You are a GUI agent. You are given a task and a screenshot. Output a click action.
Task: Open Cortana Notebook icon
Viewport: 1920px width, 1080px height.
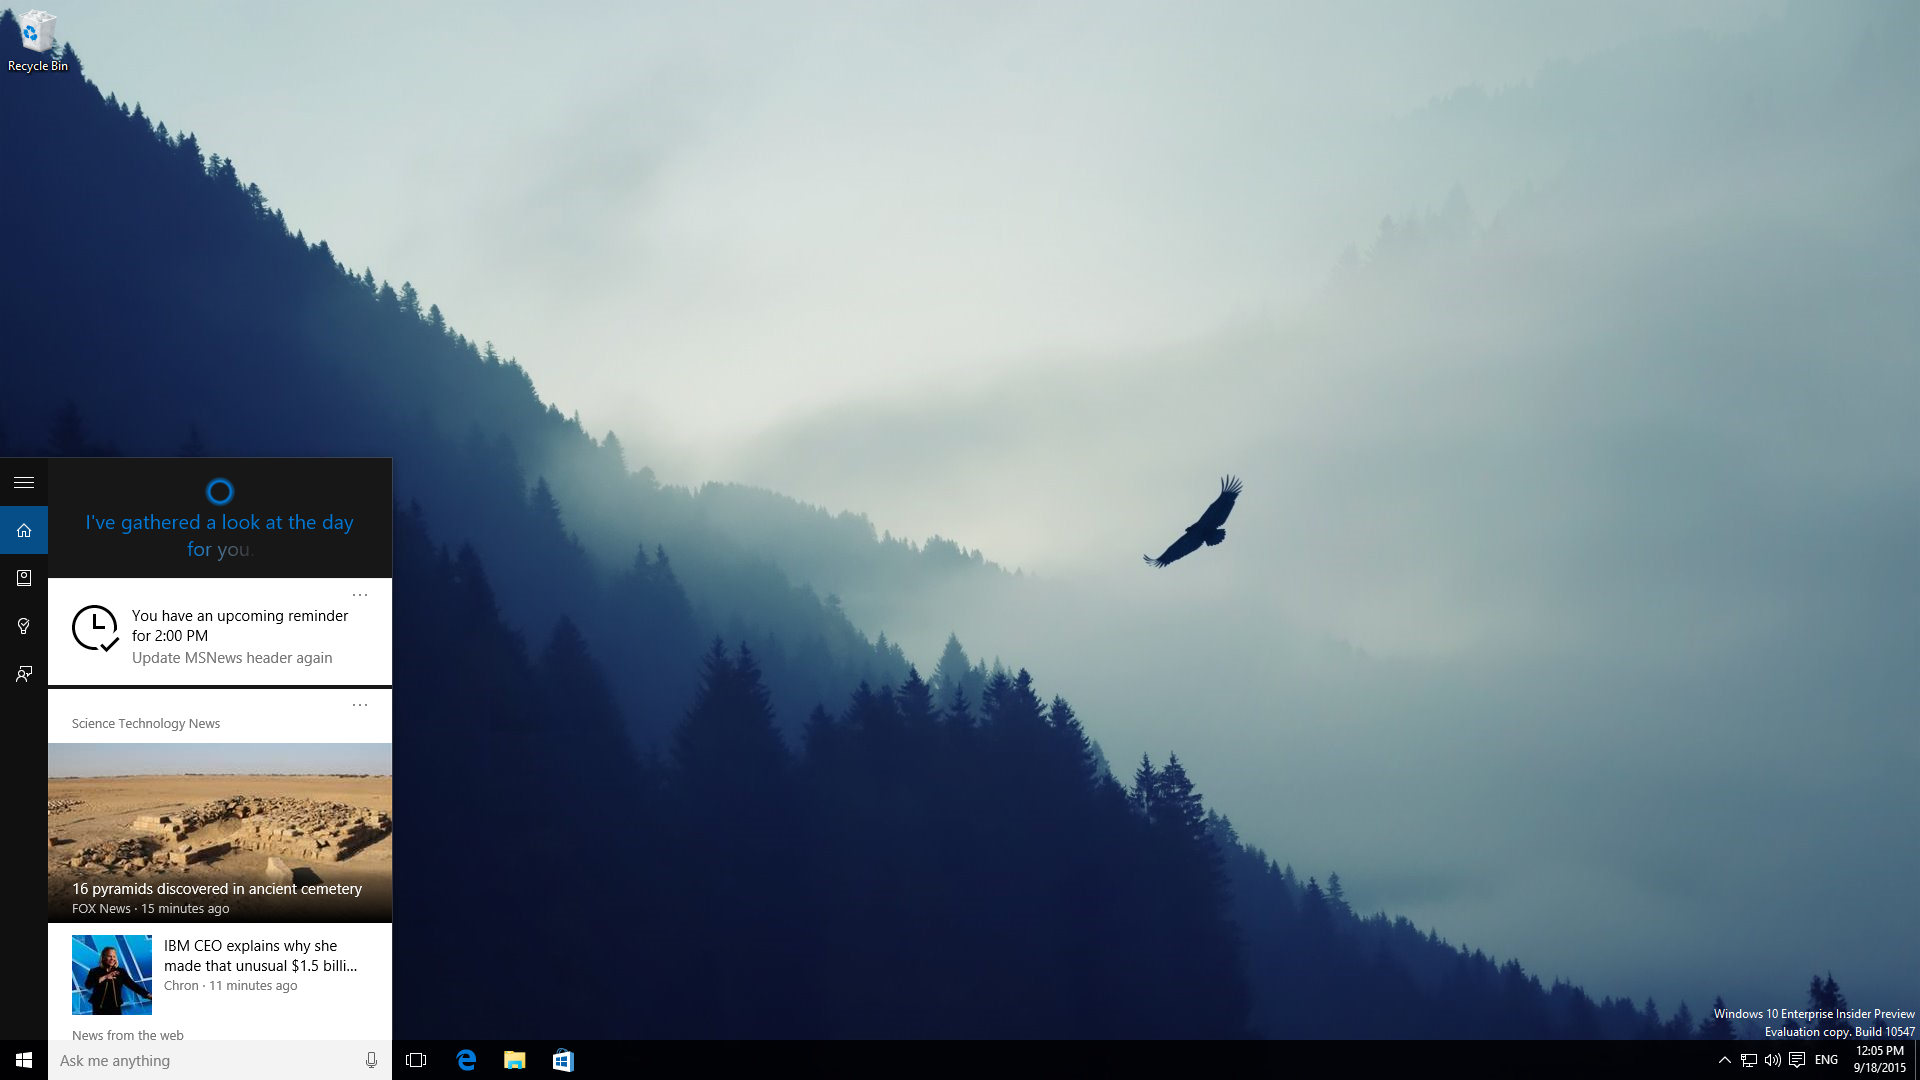point(24,578)
